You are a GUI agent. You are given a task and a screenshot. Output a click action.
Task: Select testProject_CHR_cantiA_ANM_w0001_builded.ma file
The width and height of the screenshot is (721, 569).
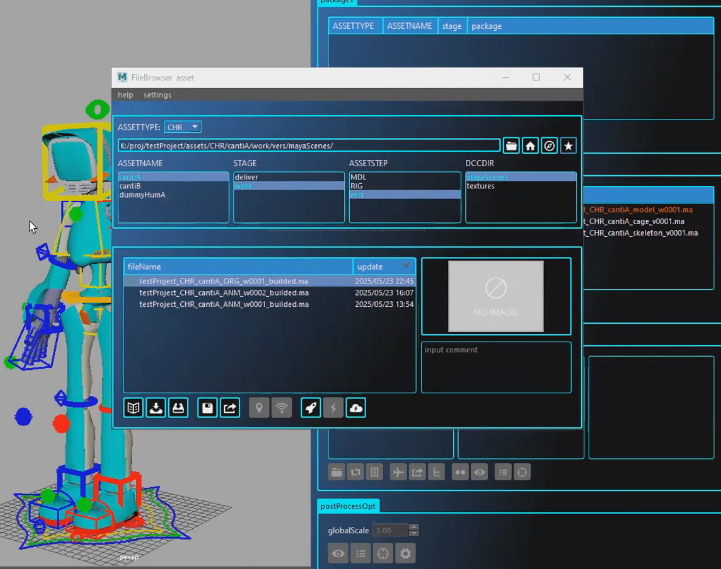pyautogui.click(x=269, y=304)
